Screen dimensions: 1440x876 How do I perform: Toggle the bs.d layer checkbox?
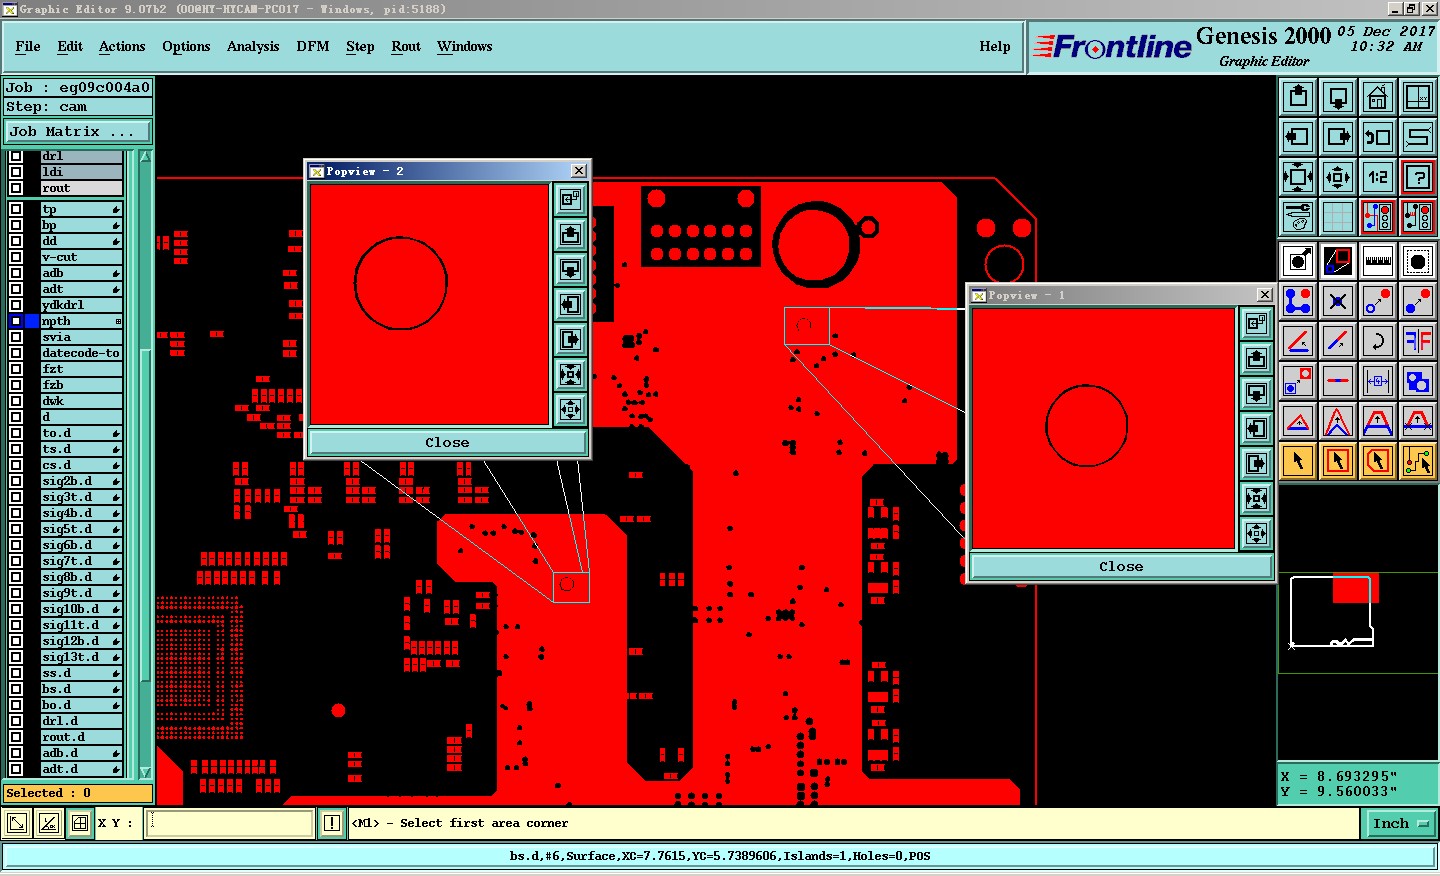click(x=16, y=689)
